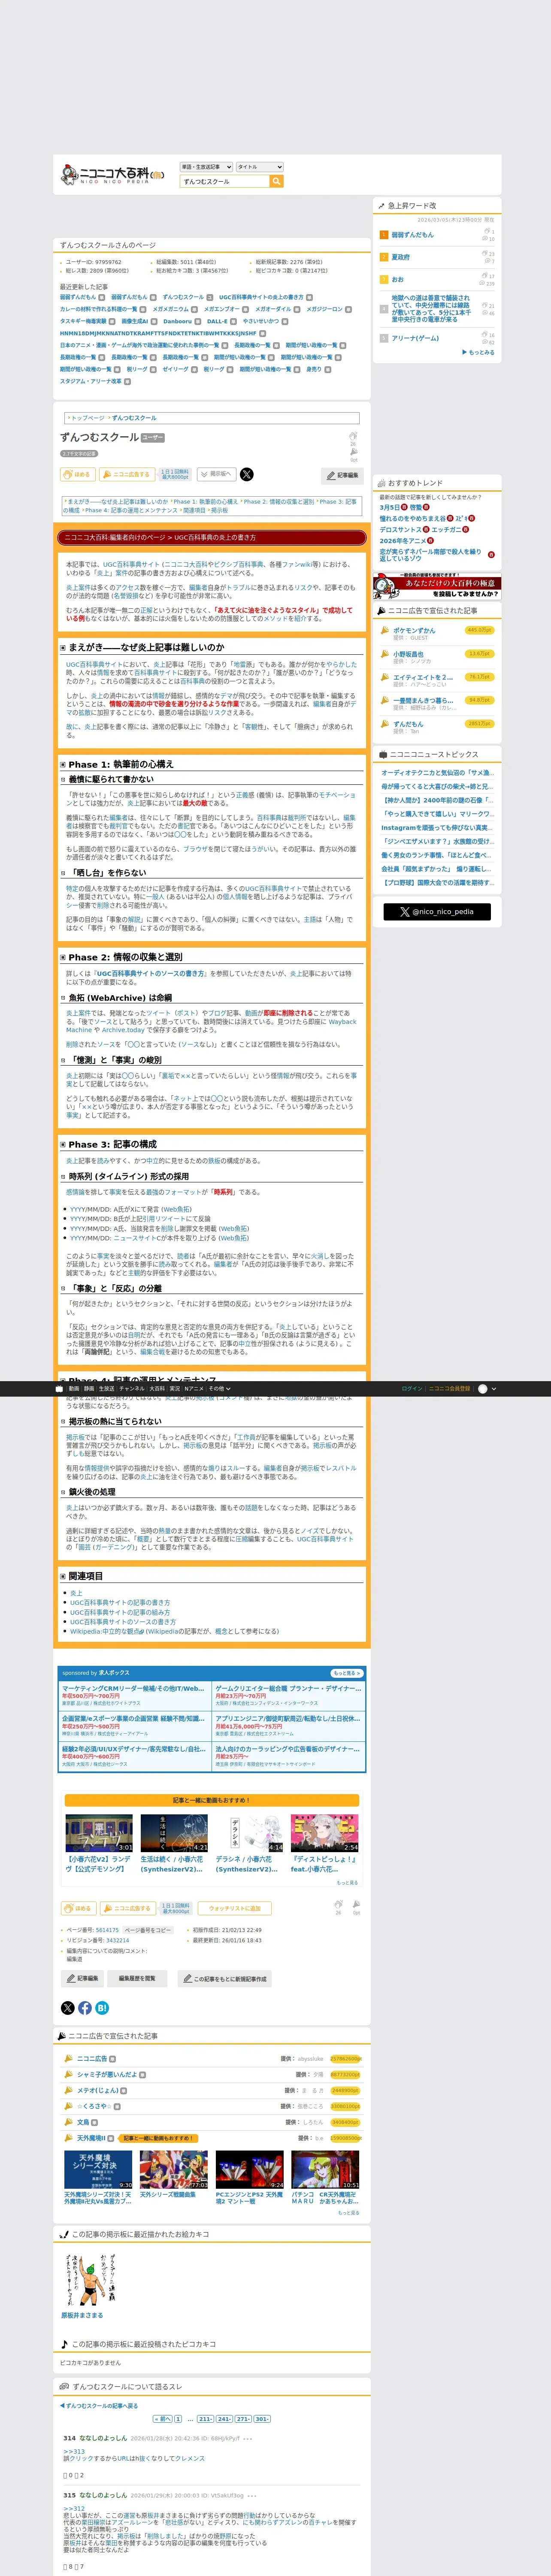Open the ランデヴ video thumbnail
The width and height of the screenshot is (551, 2576).
click(99, 1833)
